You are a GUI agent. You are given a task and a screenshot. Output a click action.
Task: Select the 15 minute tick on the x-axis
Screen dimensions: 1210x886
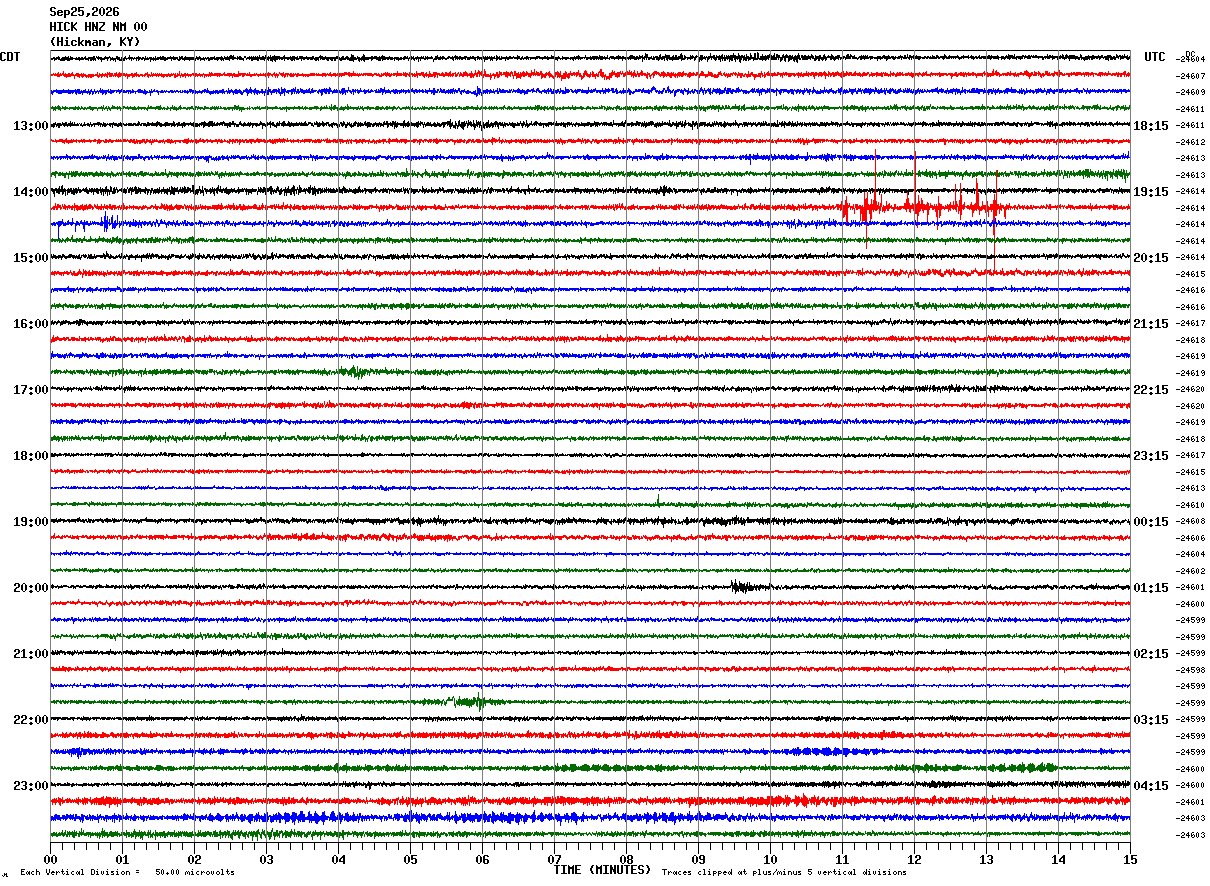(x=1129, y=859)
